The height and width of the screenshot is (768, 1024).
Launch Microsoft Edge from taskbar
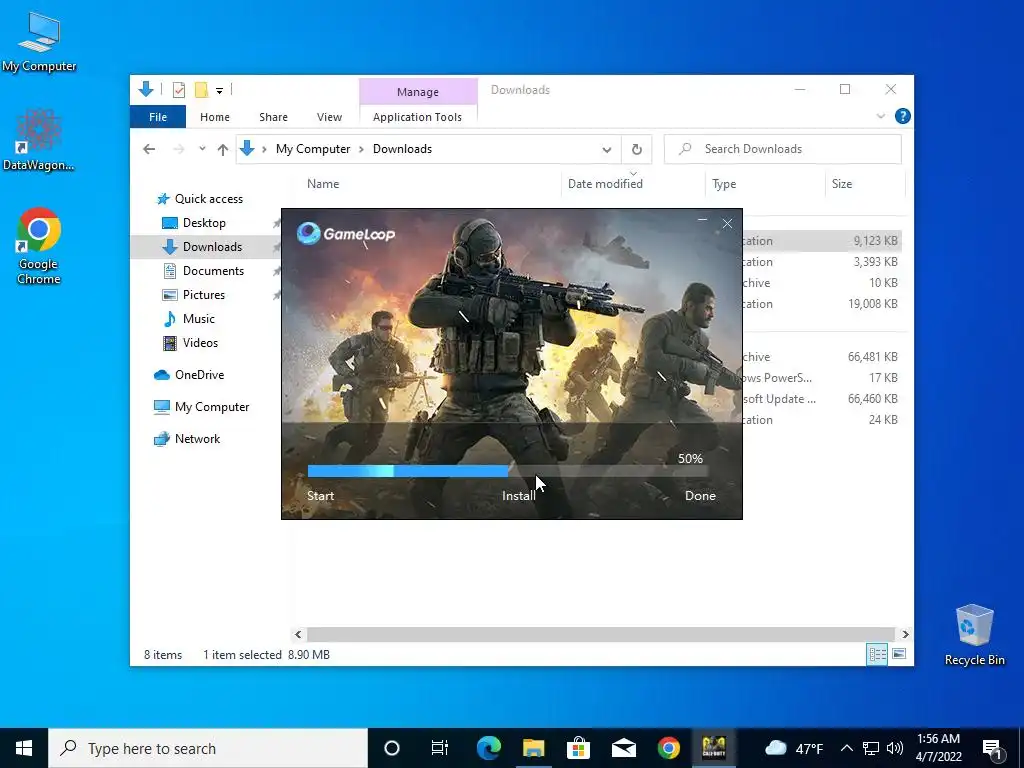pyautogui.click(x=488, y=748)
